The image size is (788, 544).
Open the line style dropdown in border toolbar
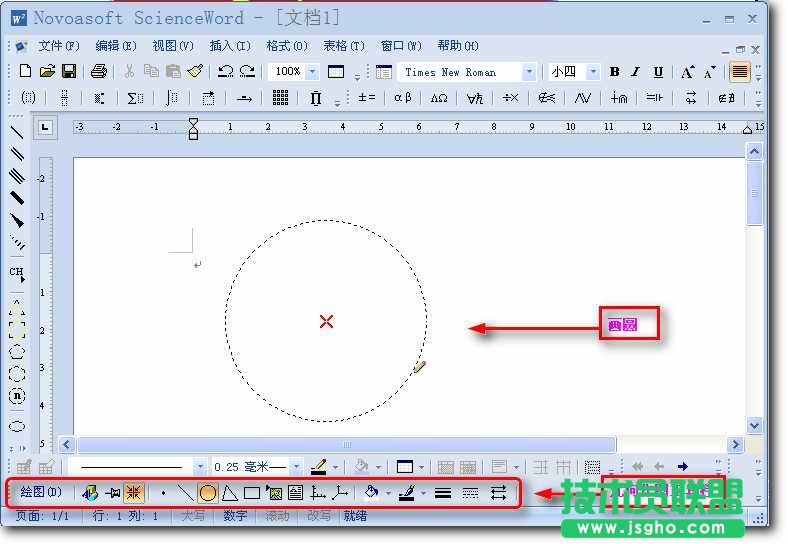coord(200,467)
